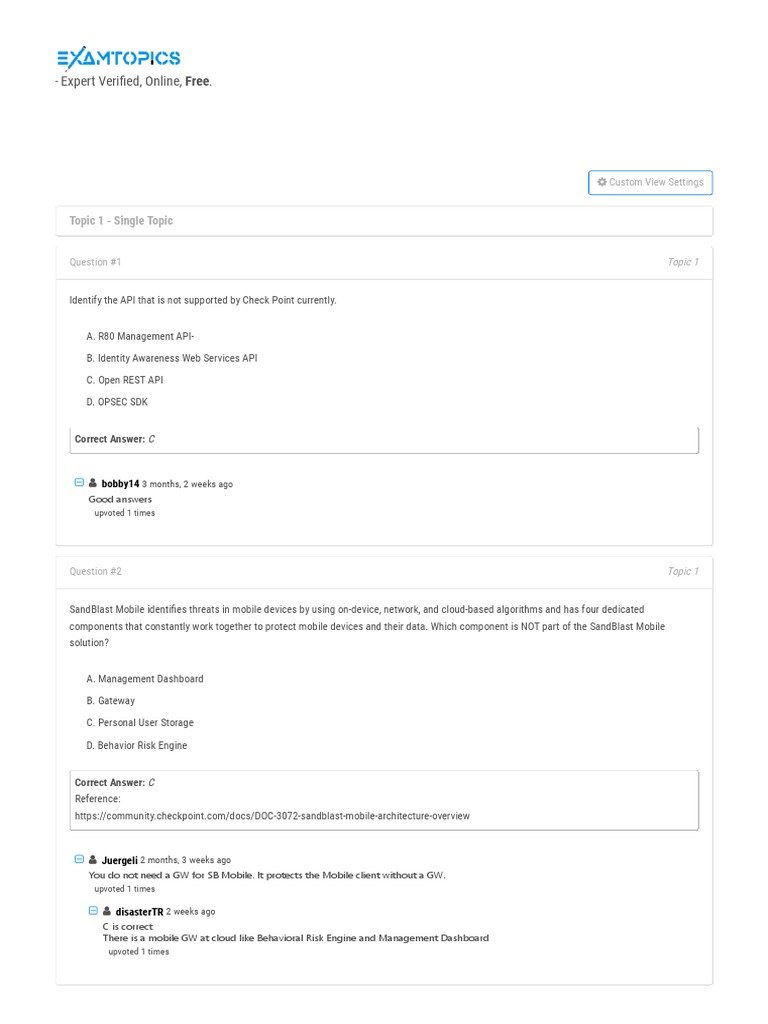The width and height of the screenshot is (768, 1024).
Task: Open Juergeli's user profile name
Action: coord(120,860)
